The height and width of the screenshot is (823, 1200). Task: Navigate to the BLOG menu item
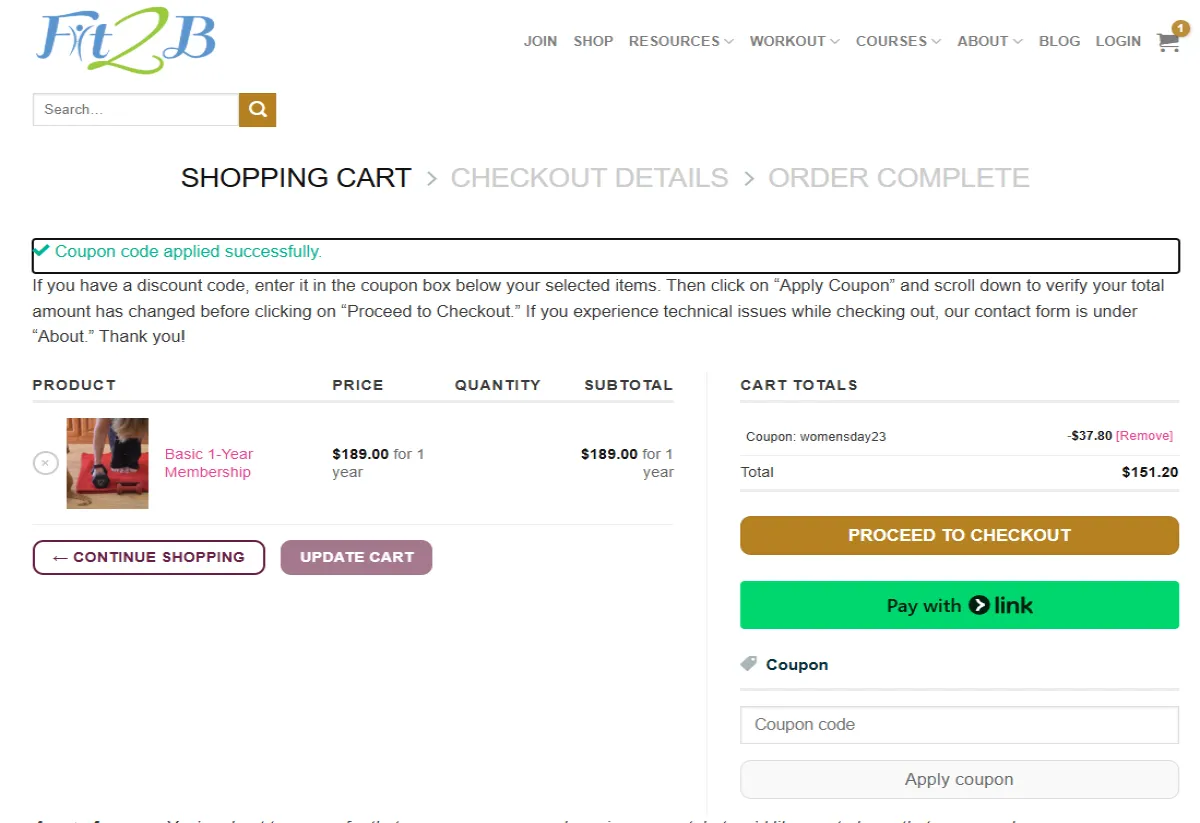[1059, 41]
